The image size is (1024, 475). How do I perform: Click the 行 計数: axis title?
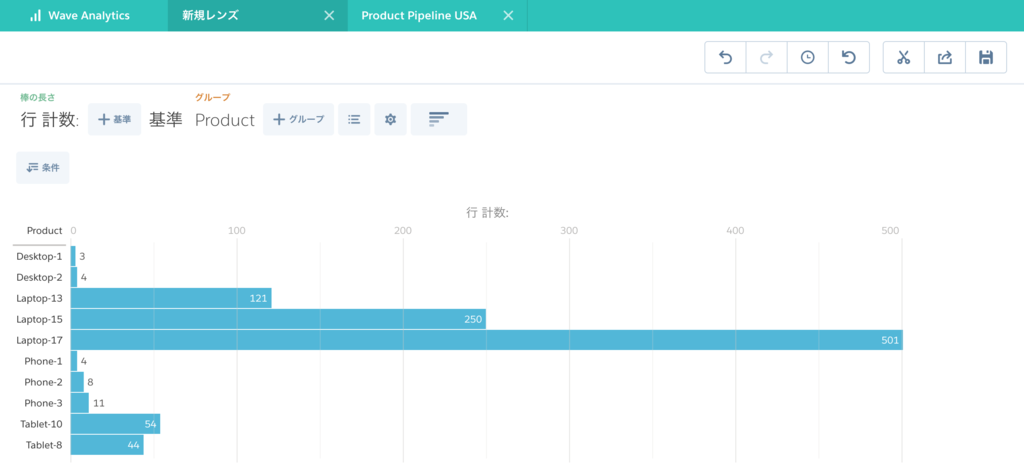coord(487,213)
